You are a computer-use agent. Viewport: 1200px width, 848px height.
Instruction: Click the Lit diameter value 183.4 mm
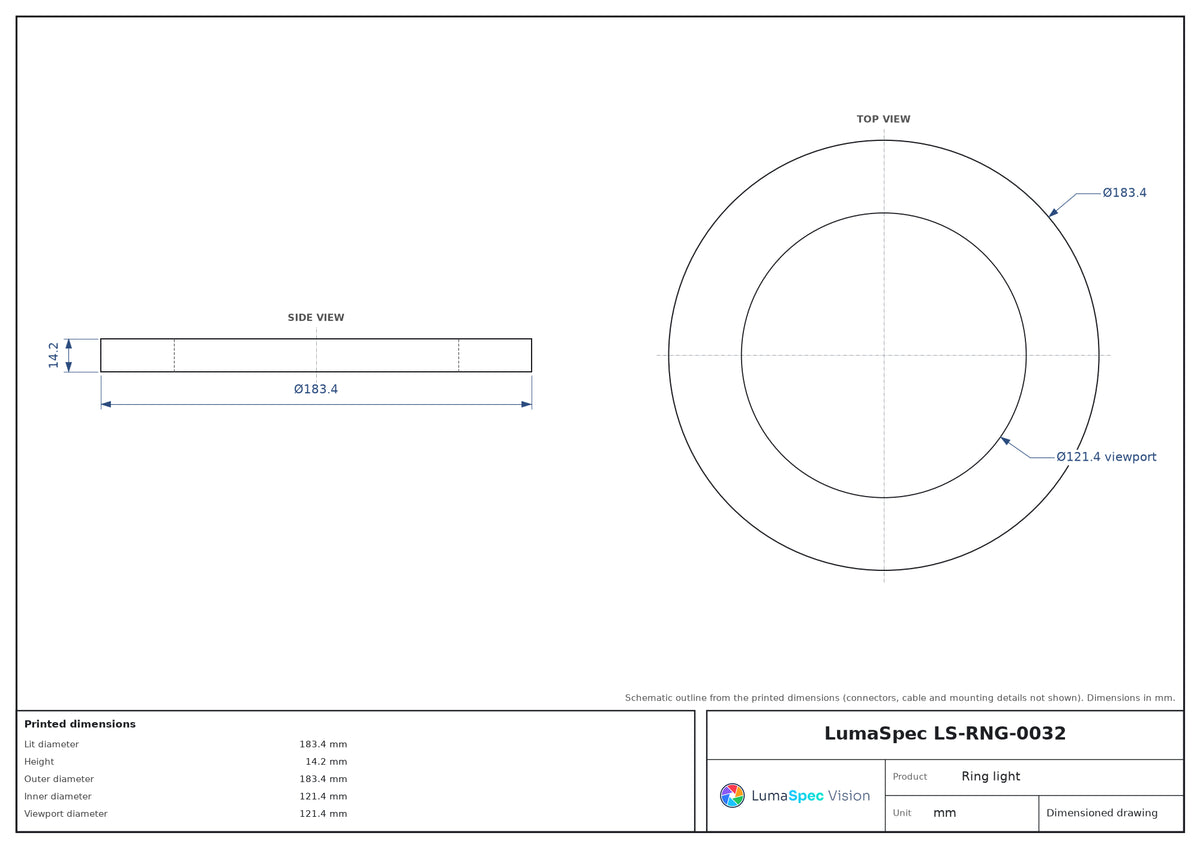point(323,744)
